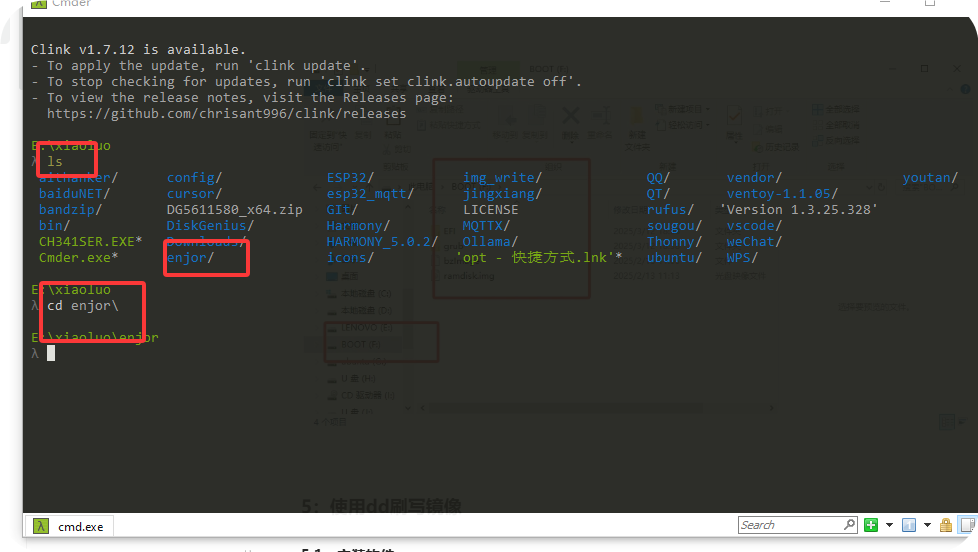
Task: Open dropdown arrow beside console number icon
Action: [927, 525]
